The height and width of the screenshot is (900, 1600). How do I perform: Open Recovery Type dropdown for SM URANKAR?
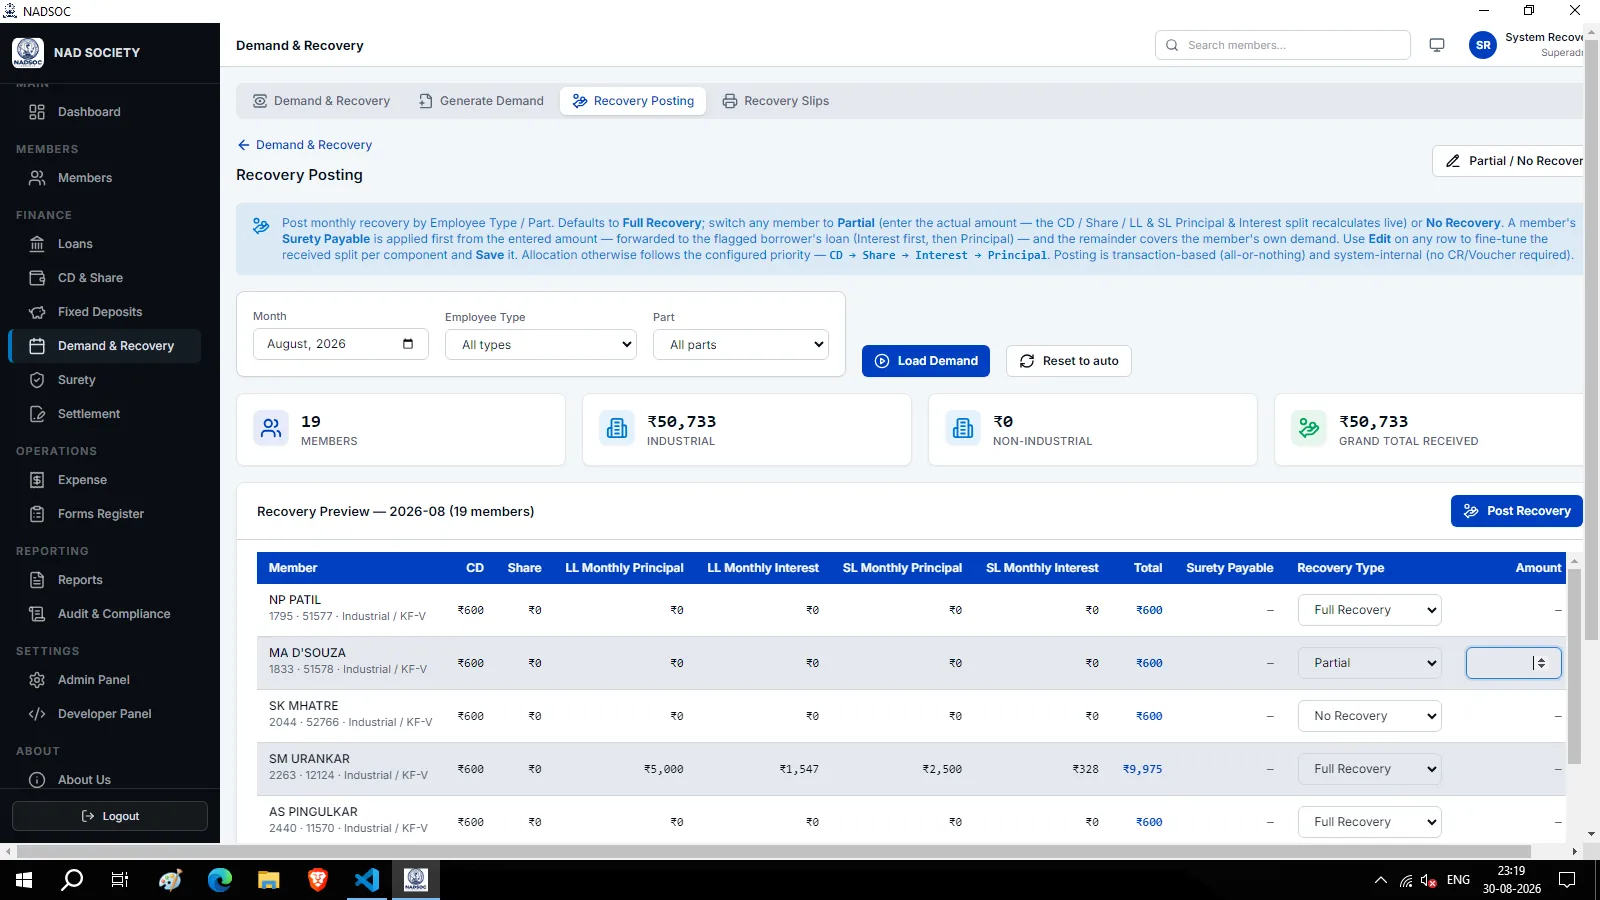click(1370, 769)
